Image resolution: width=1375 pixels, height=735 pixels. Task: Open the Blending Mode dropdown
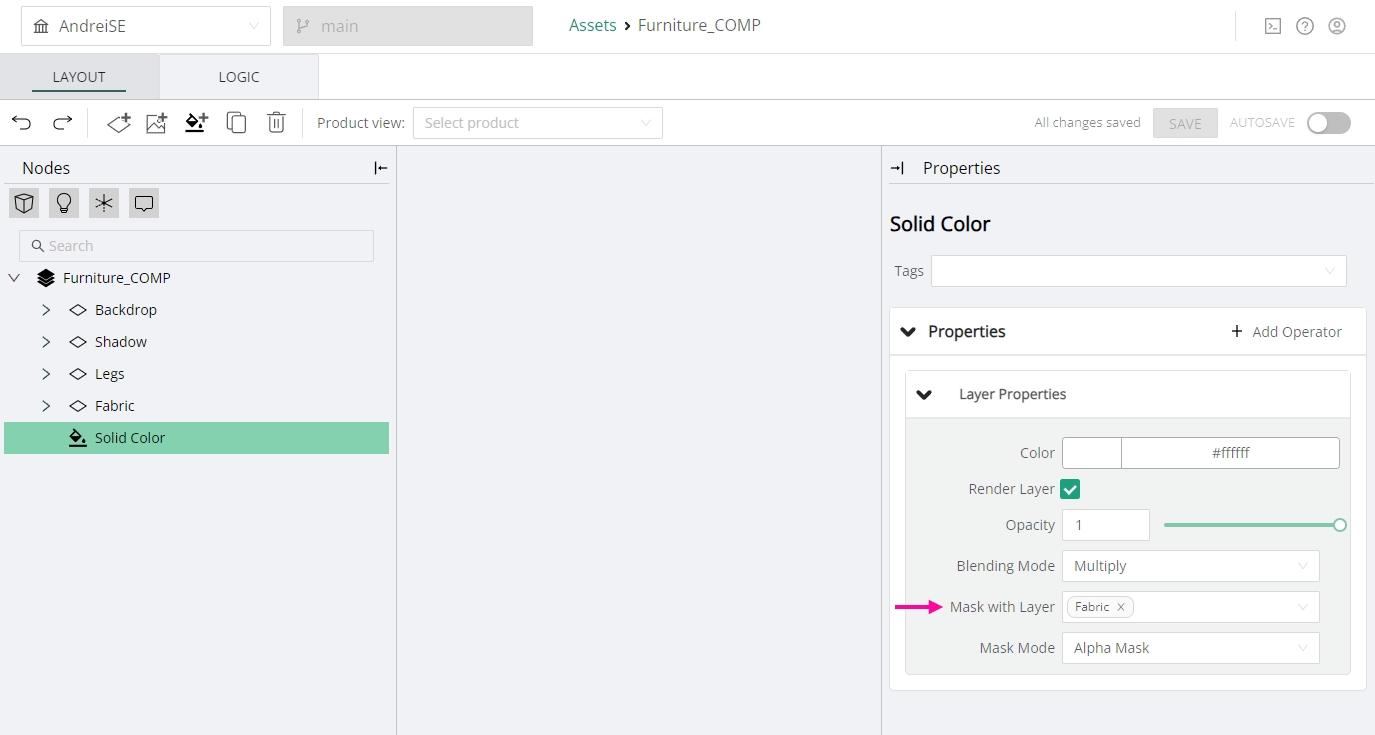[x=1190, y=566]
